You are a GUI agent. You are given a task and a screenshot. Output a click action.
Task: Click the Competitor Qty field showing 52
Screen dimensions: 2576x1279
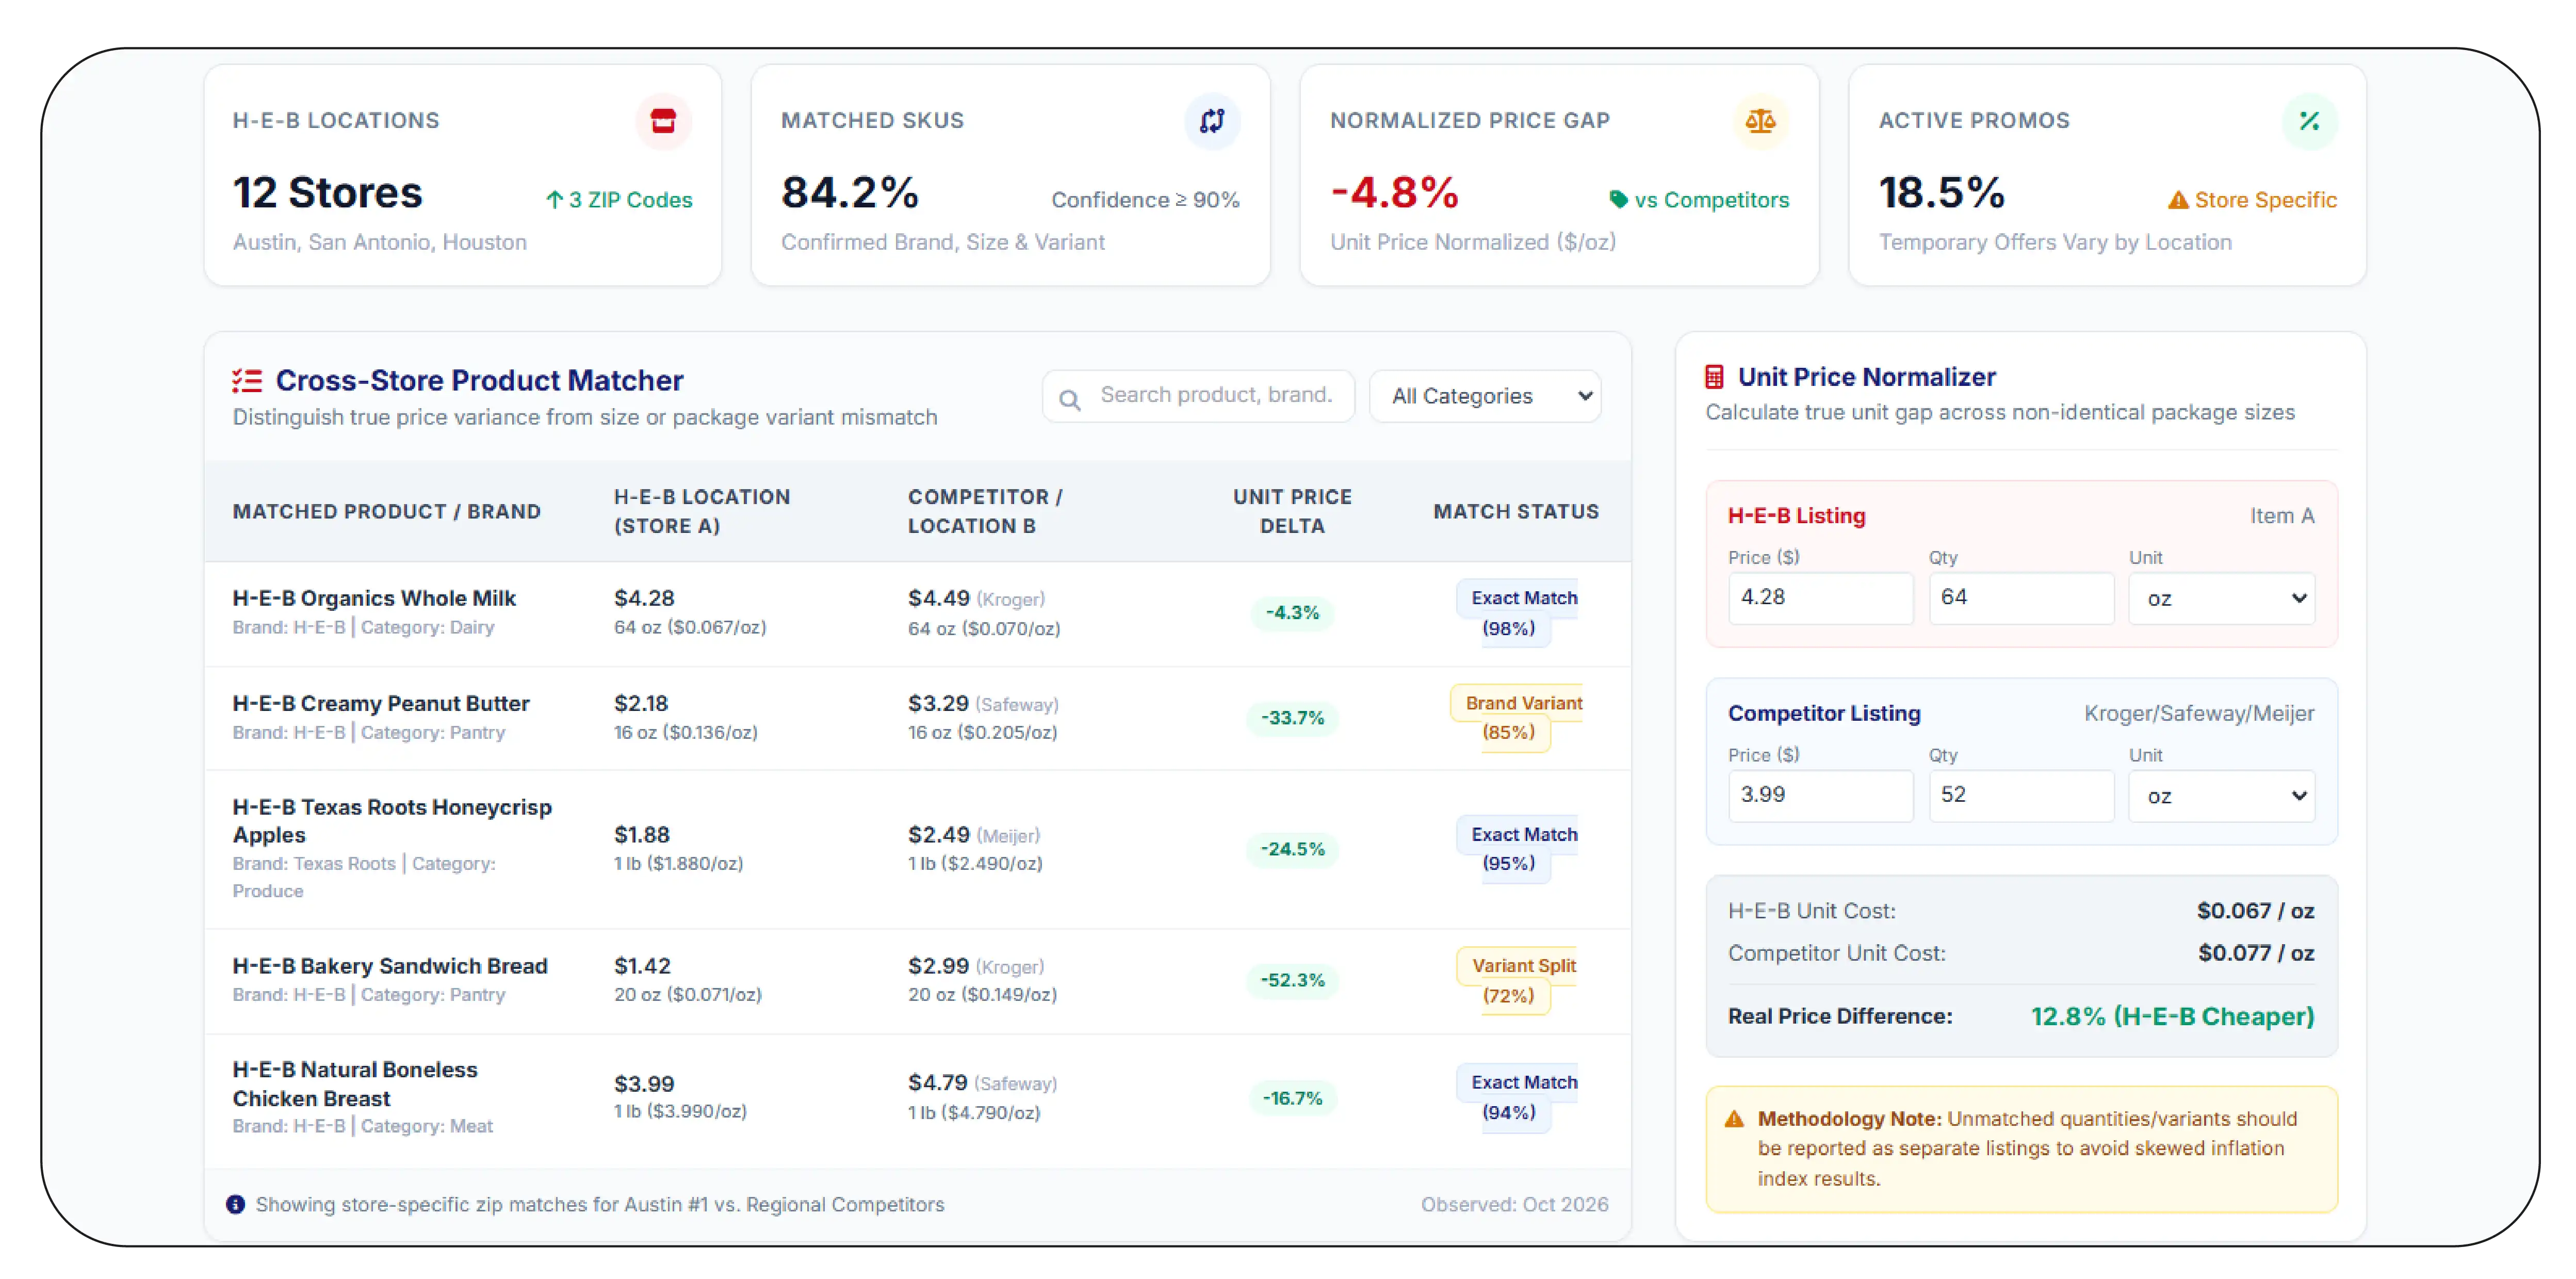pos(2021,796)
